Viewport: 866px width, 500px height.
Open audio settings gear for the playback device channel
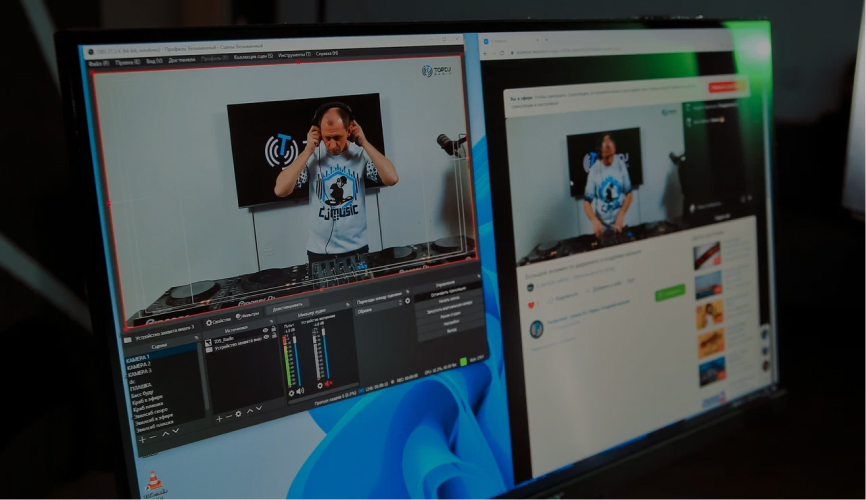[320, 386]
